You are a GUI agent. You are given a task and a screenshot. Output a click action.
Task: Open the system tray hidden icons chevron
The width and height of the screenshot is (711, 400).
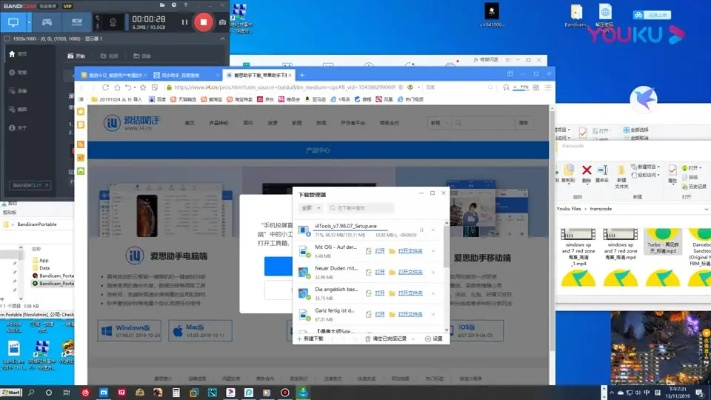click(x=612, y=393)
